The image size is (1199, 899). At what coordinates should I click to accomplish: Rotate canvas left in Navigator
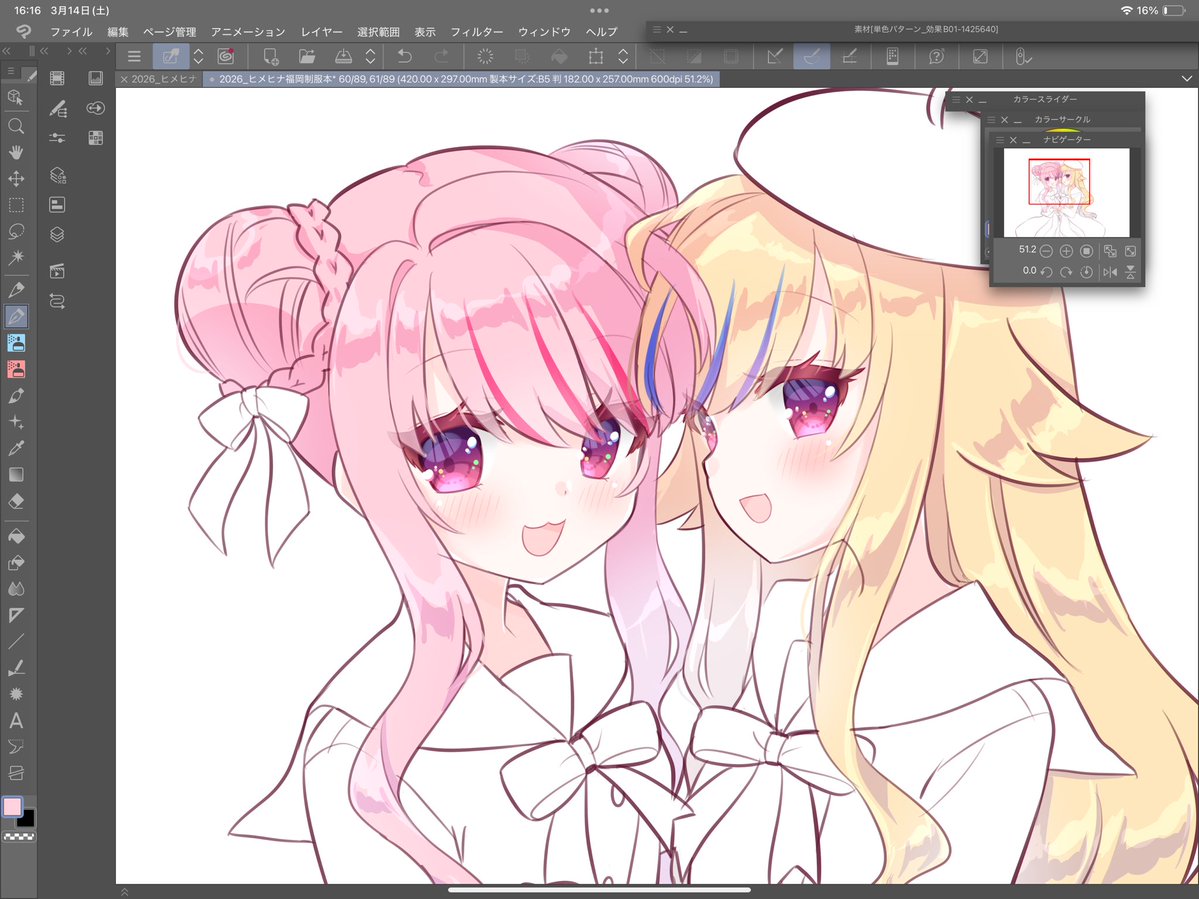click(1046, 271)
